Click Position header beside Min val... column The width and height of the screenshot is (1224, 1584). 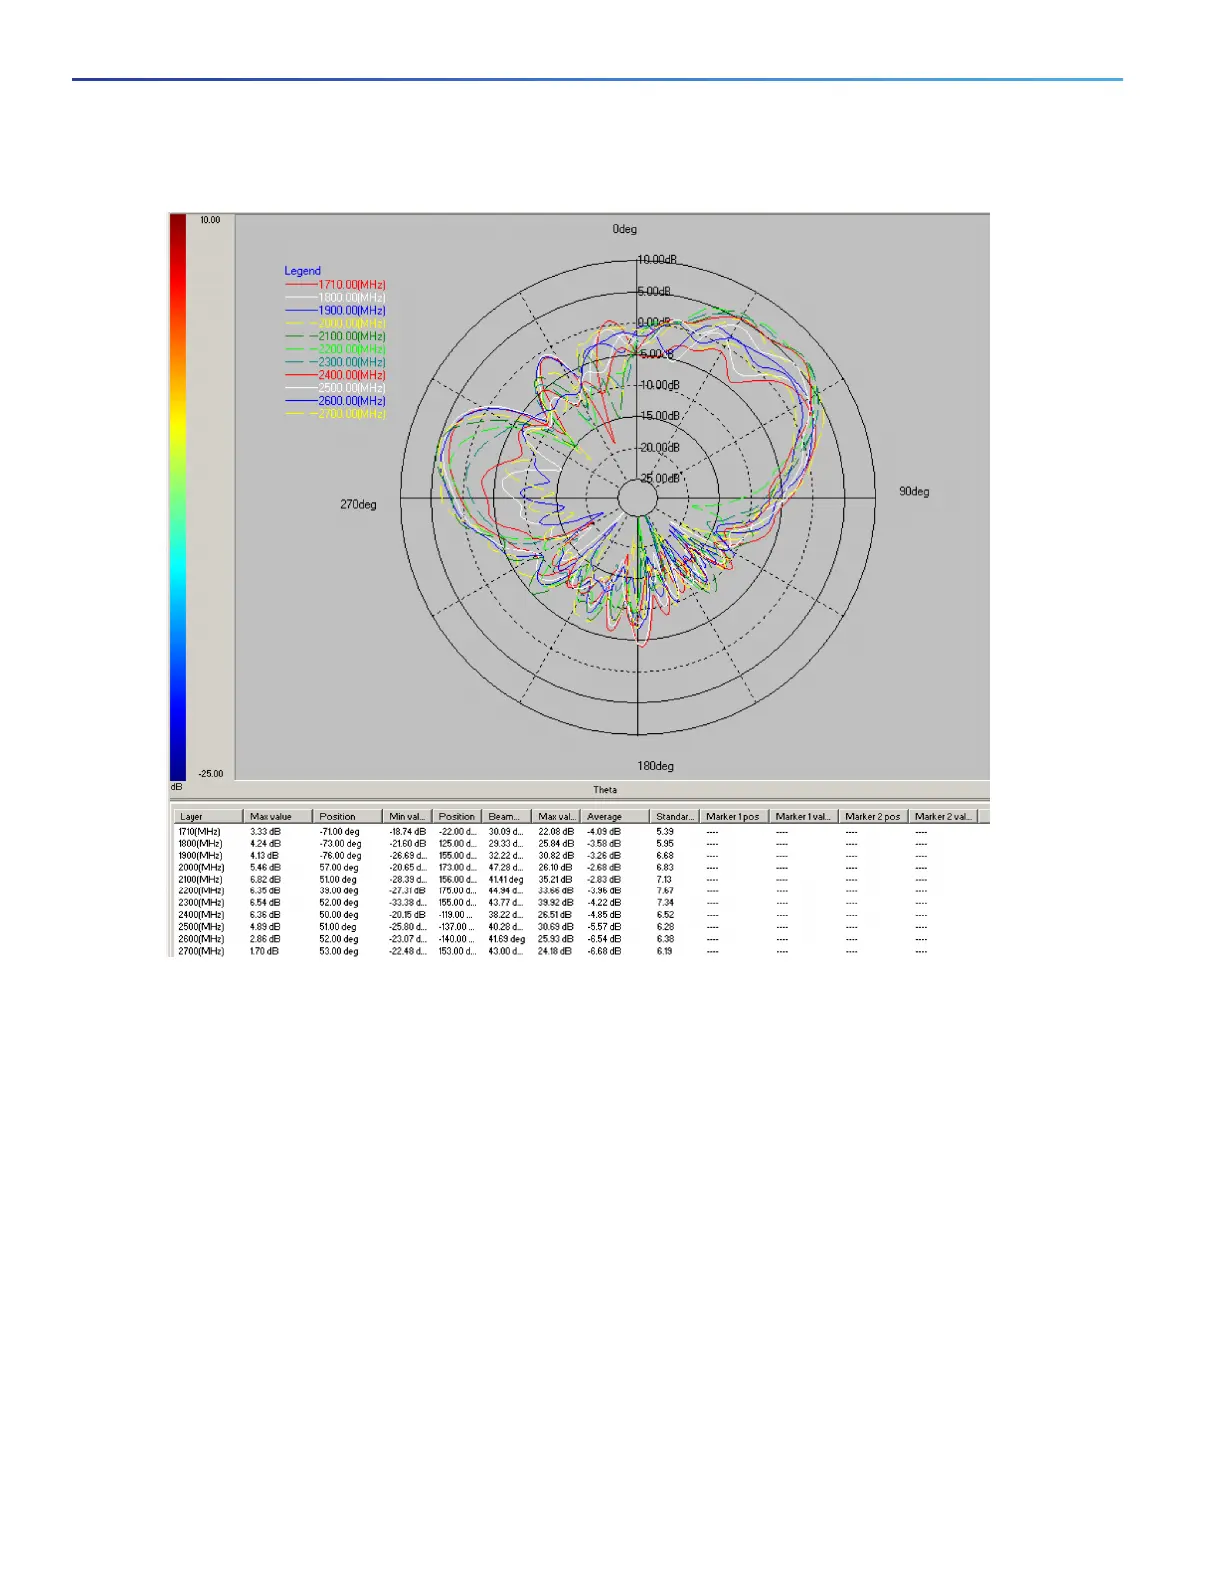[x=457, y=816]
